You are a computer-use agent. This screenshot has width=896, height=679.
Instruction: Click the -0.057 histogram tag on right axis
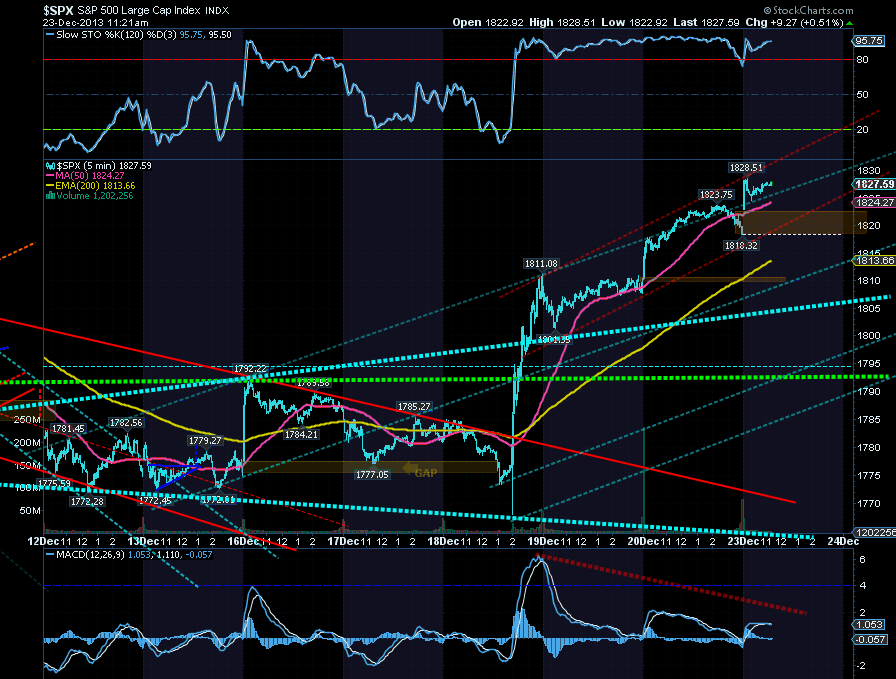[x=870, y=640]
